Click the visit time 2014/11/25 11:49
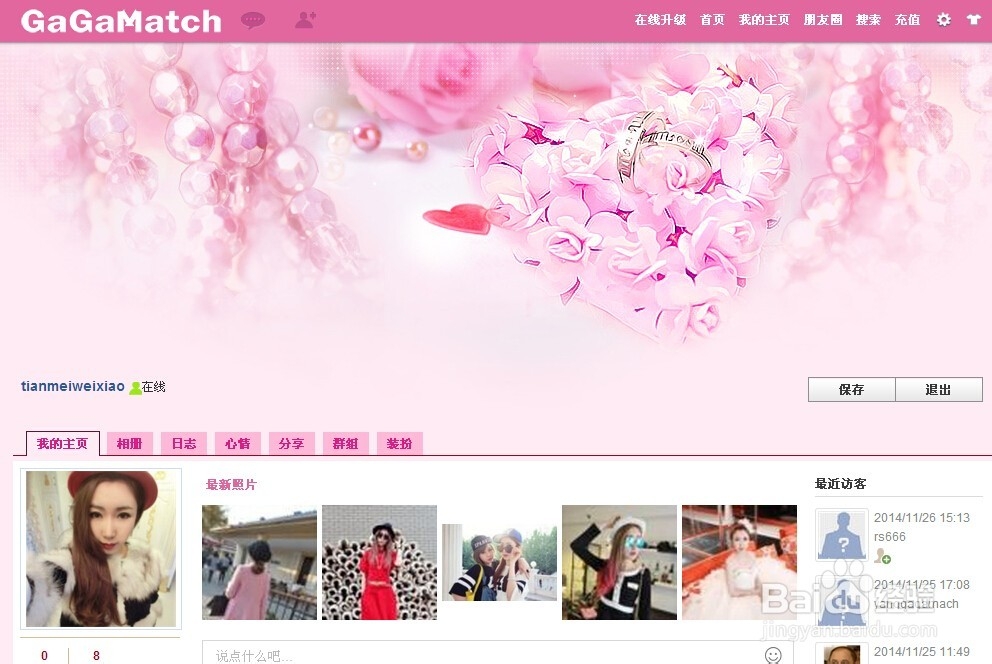 (922, 651)
